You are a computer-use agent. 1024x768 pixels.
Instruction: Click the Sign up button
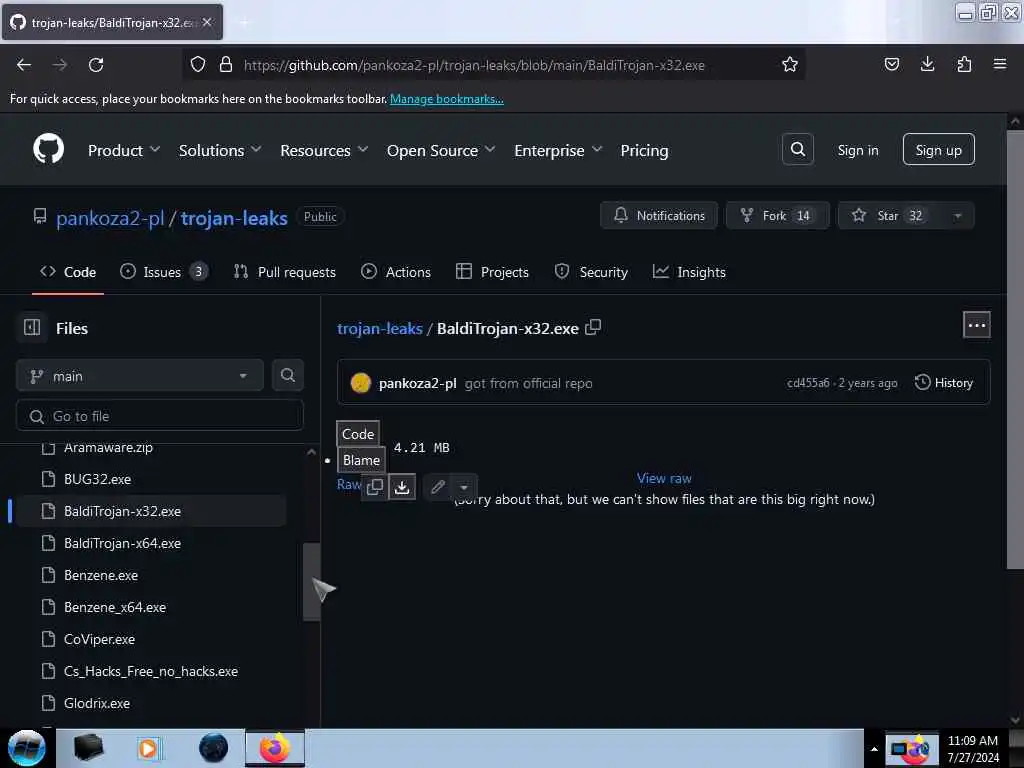(938, 150)
